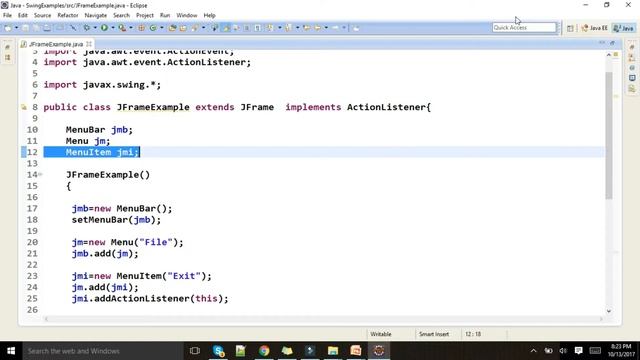Open the File menu
This screenshot has width=640, height=360.
(7, 16)
